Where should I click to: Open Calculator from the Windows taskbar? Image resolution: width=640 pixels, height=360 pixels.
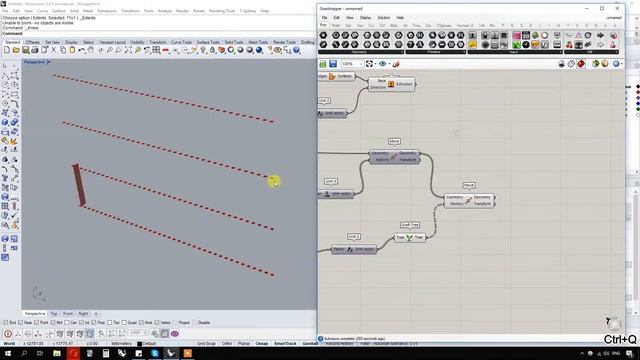pyautogui.click(x=106, y=353)
